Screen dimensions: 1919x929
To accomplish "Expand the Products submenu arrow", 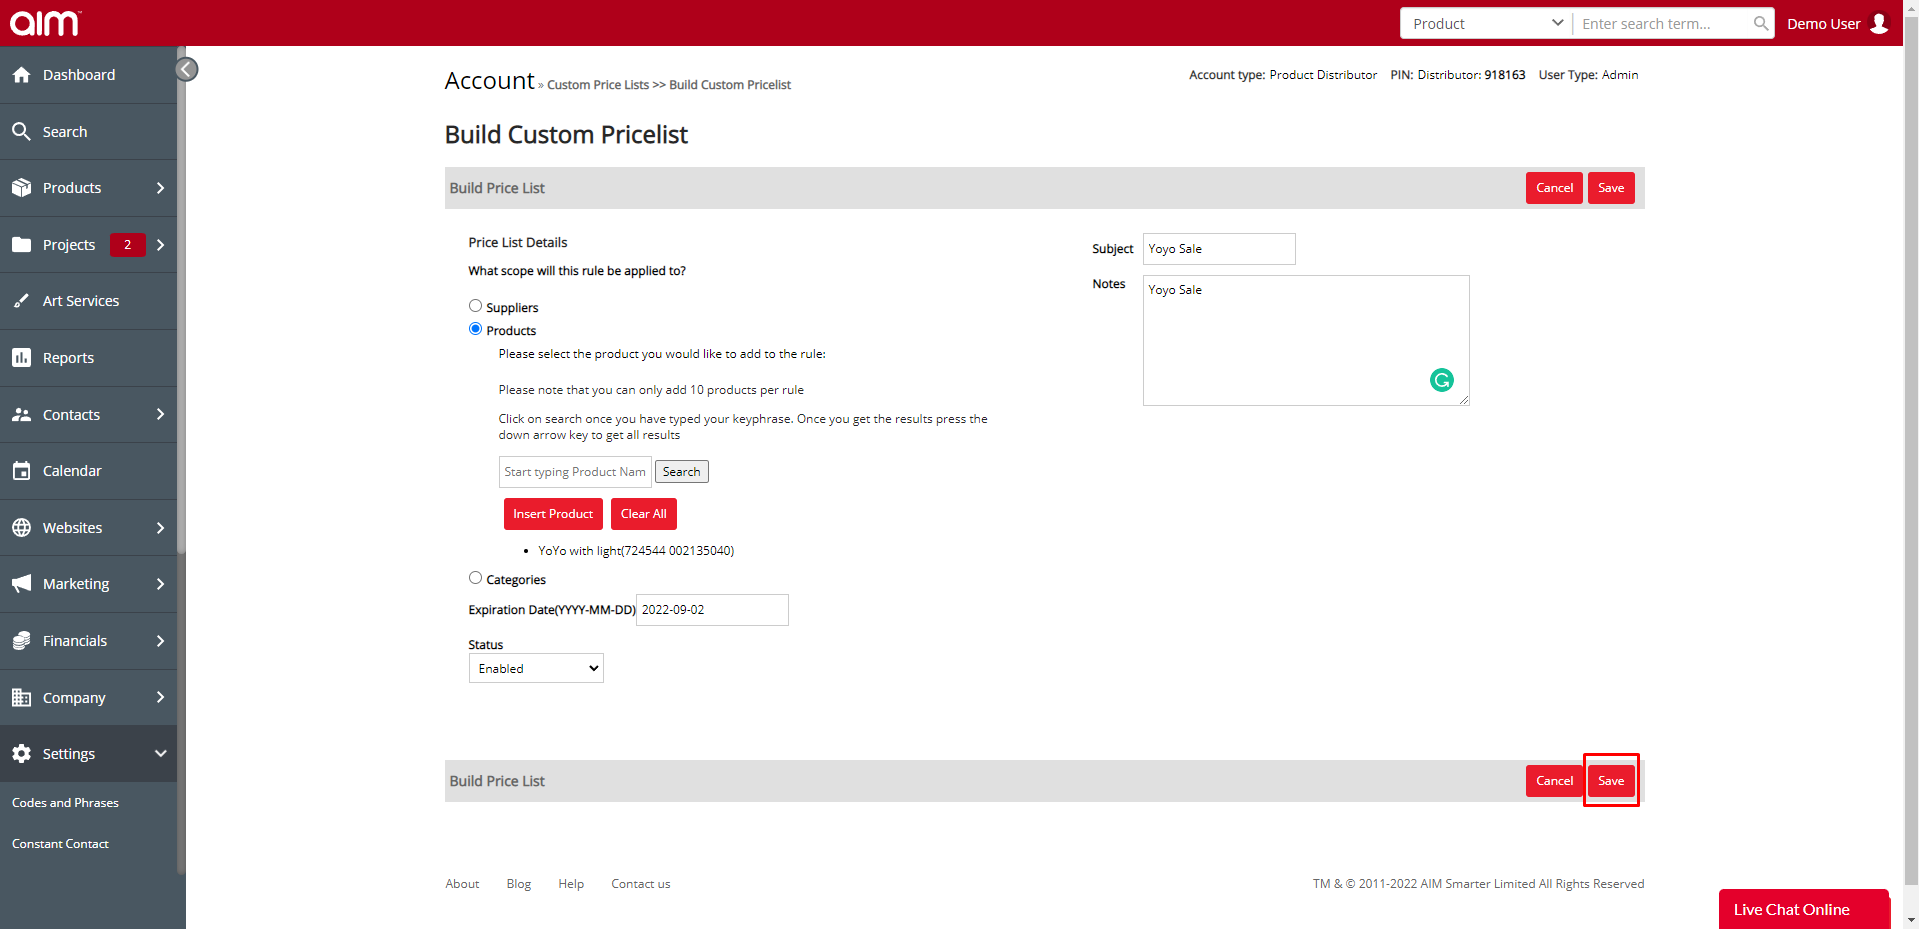I will 160,188.
